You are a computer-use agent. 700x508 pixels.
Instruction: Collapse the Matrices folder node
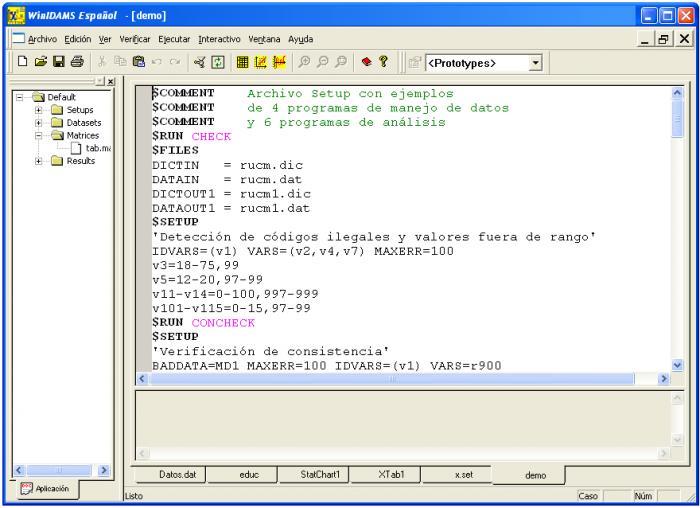pyautogui.click(x=38, y=135)
